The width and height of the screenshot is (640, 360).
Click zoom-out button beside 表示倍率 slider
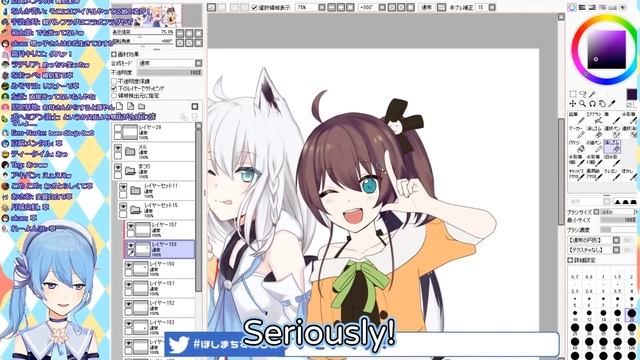(x=180, y=33)
